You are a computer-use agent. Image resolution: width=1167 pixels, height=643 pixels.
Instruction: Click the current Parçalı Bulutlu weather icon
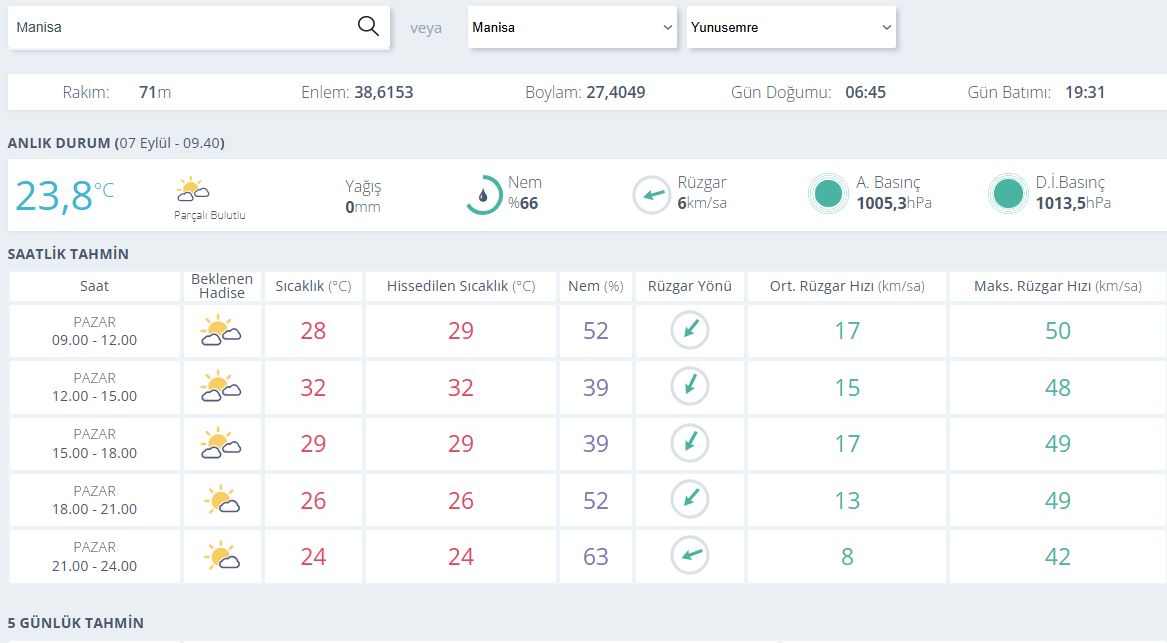pyautogui.click(x=193, y=190)
